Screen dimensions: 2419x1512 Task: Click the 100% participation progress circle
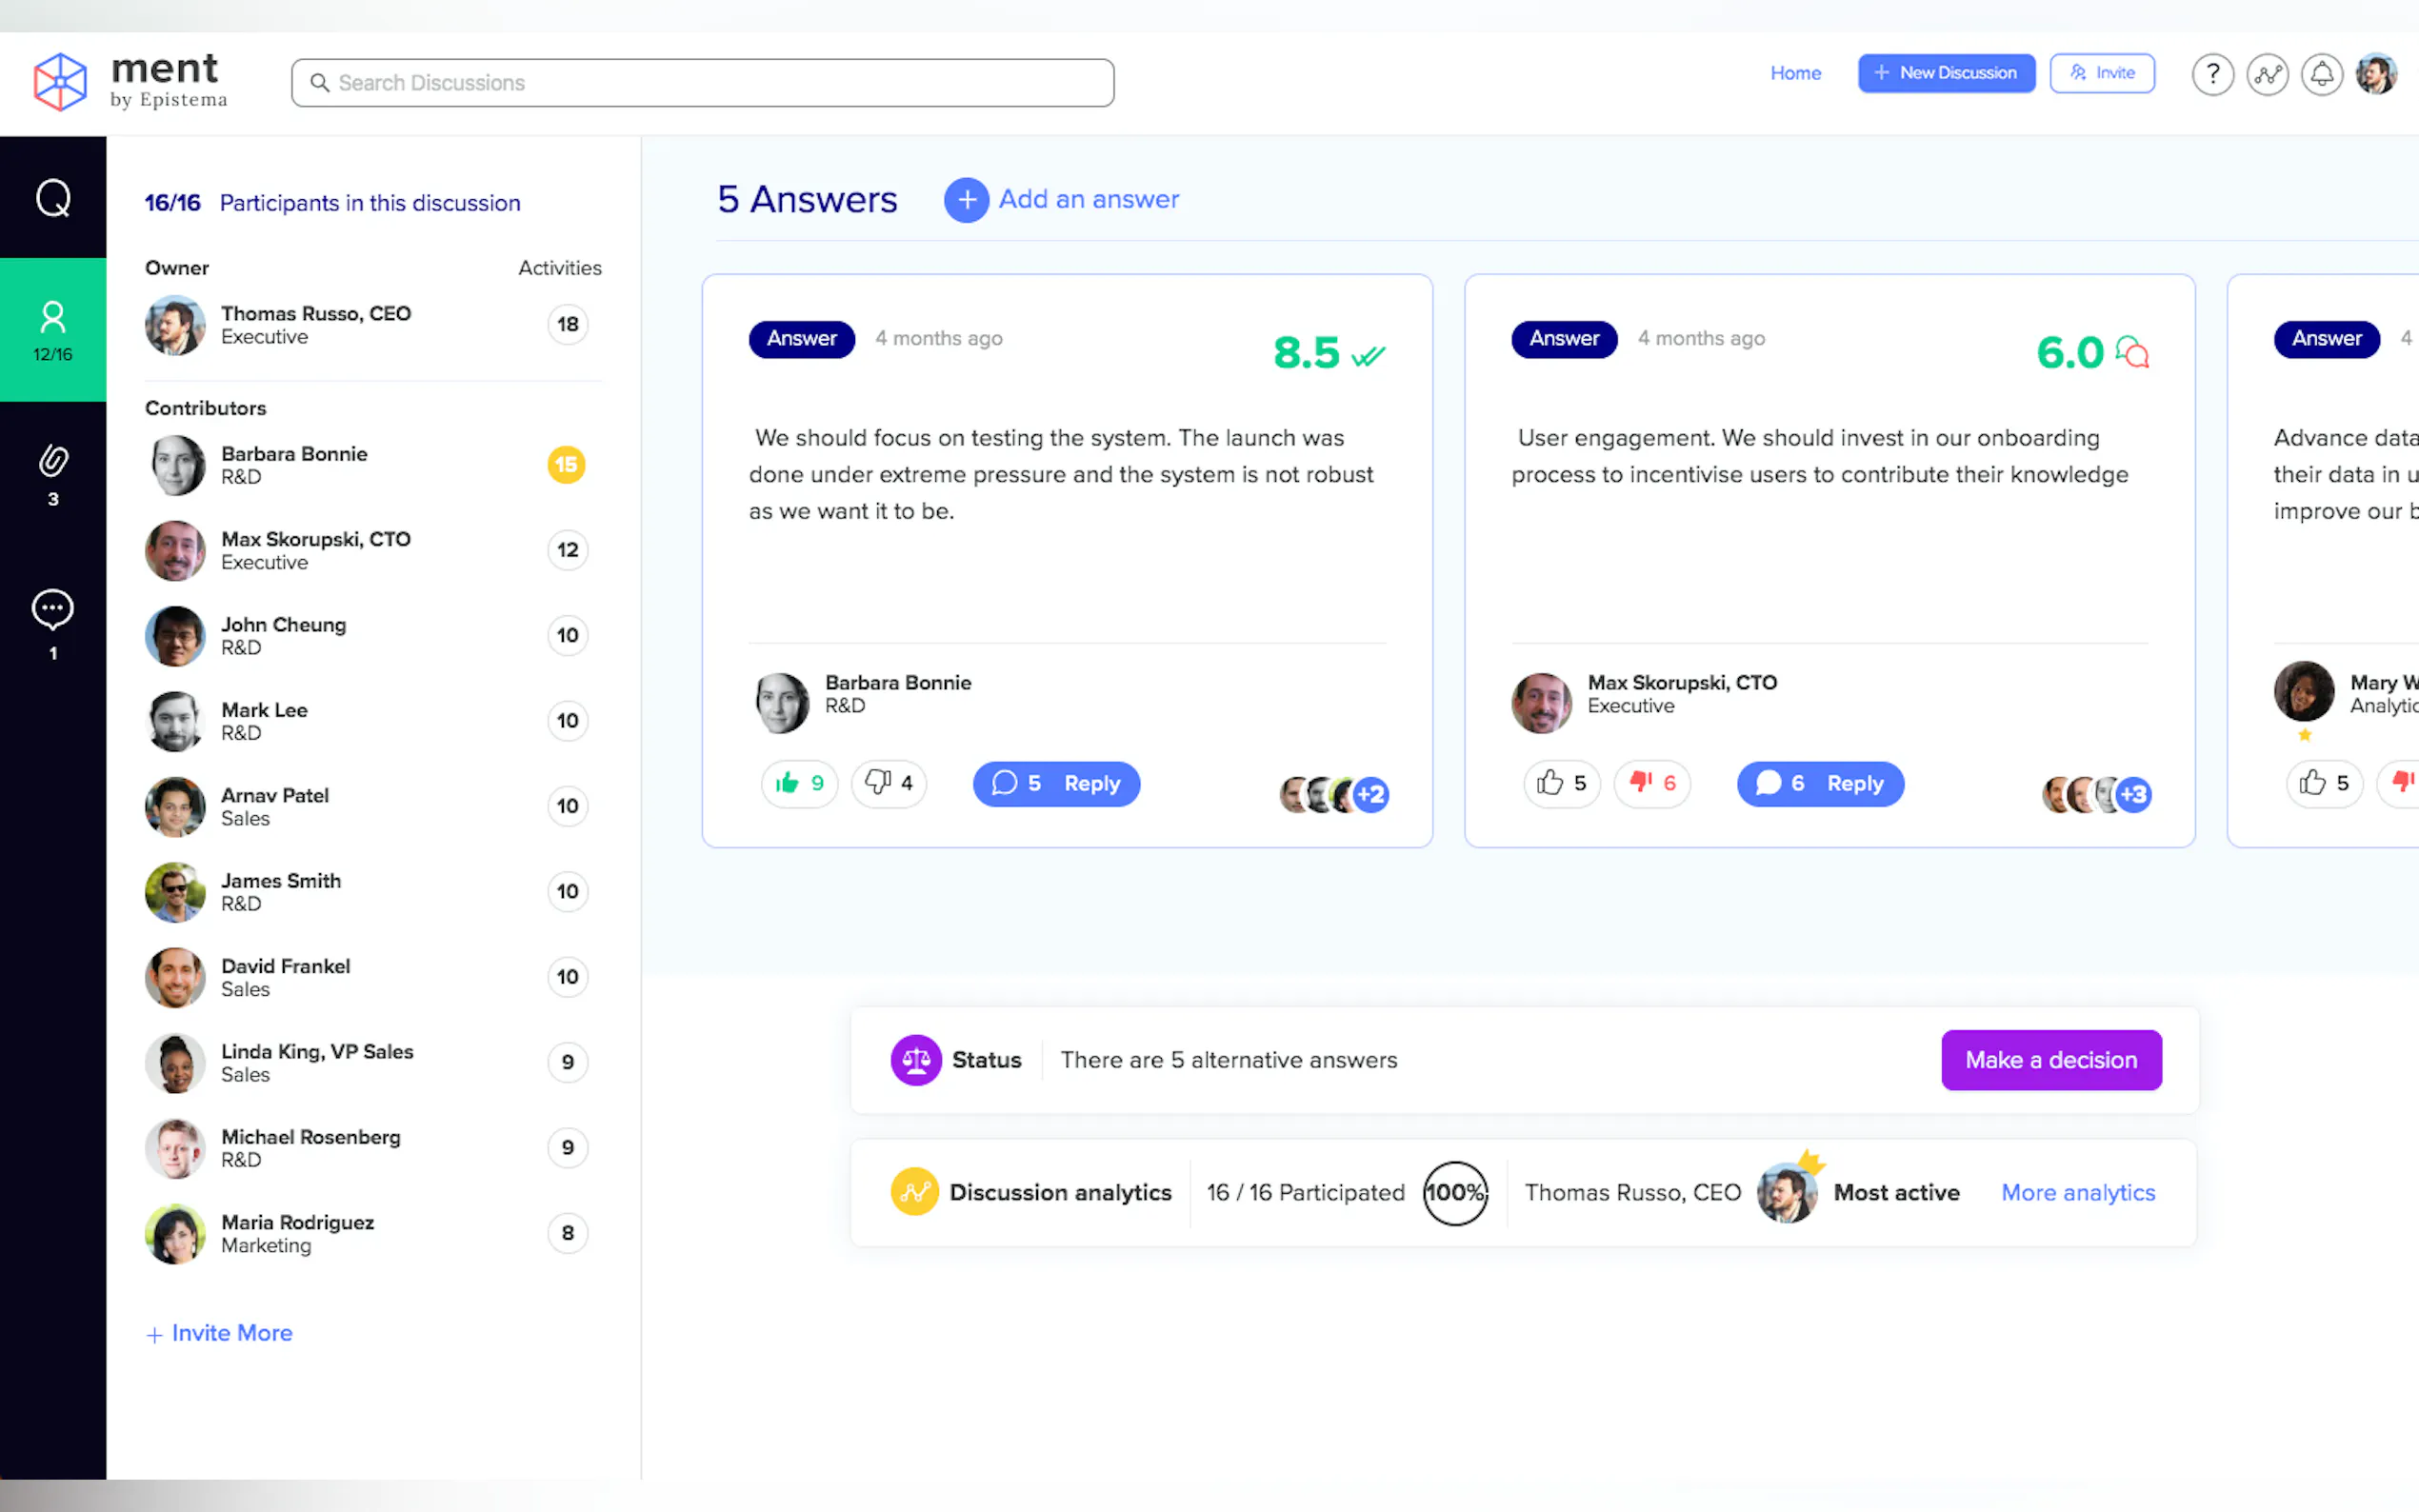point(1454,1192)
